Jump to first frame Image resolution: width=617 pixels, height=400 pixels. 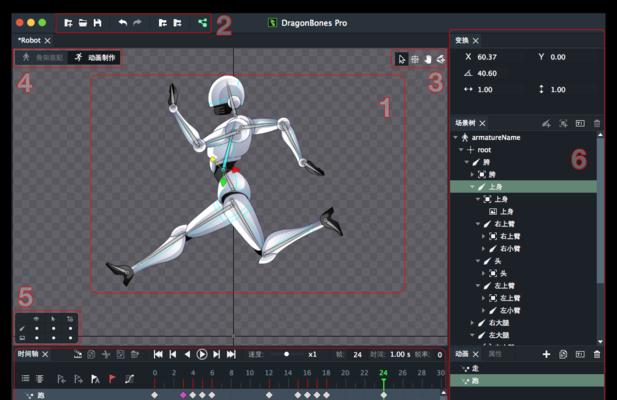pyautogui.click(x=158, y=354)
